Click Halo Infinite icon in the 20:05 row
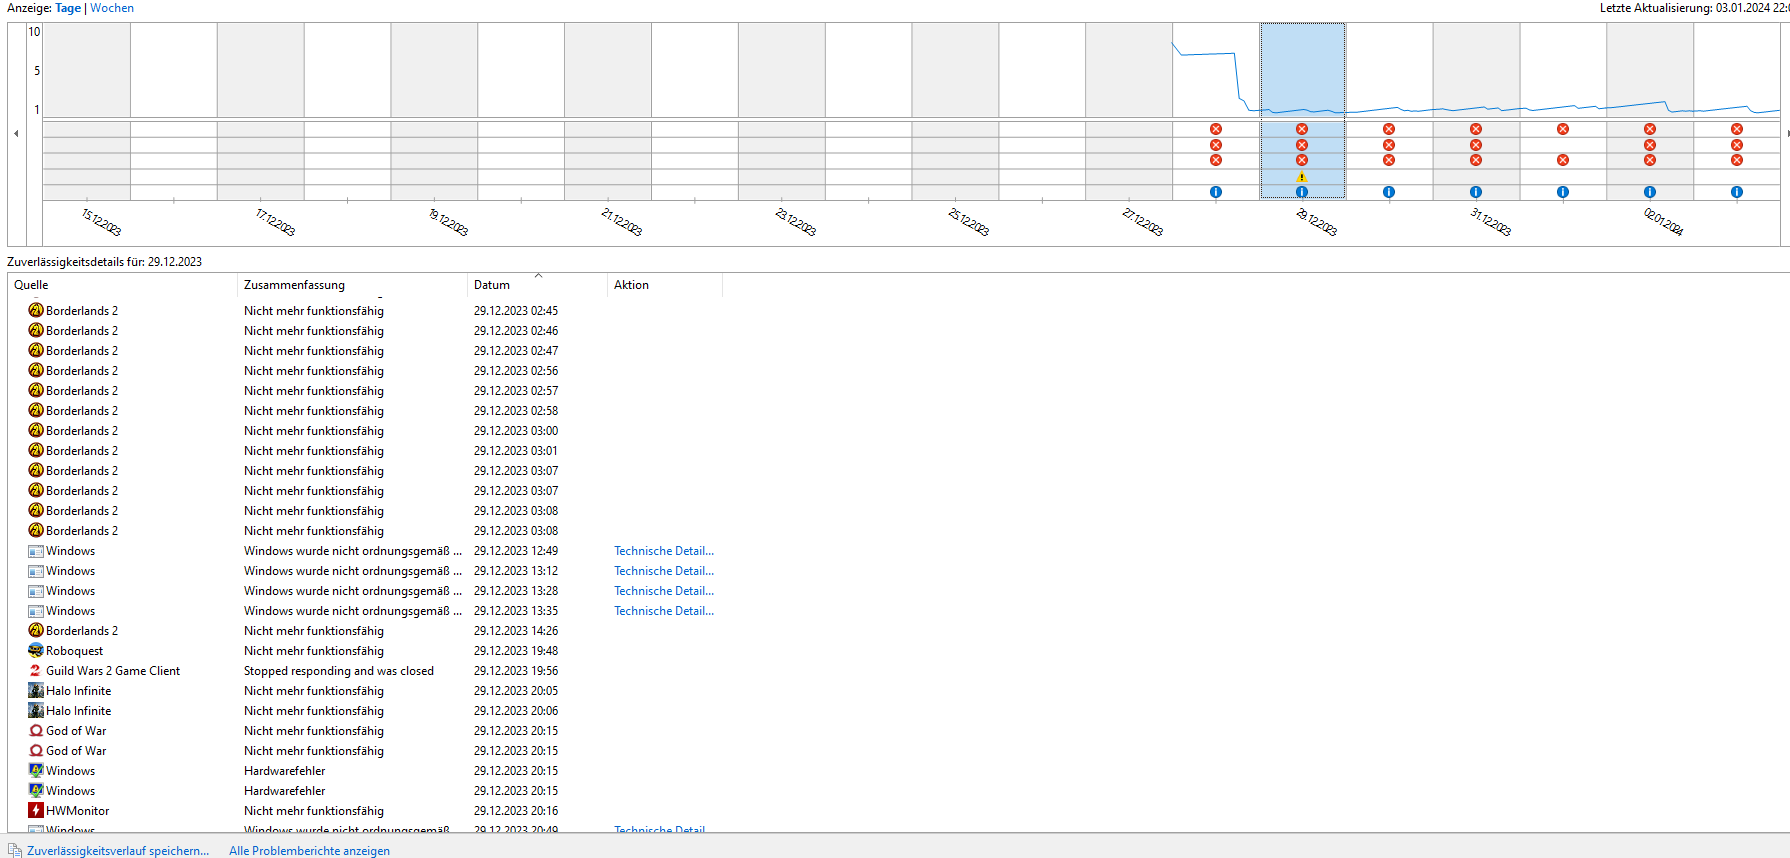The width and height of the screenshot is (1790, 858). (x=36, y=690)
